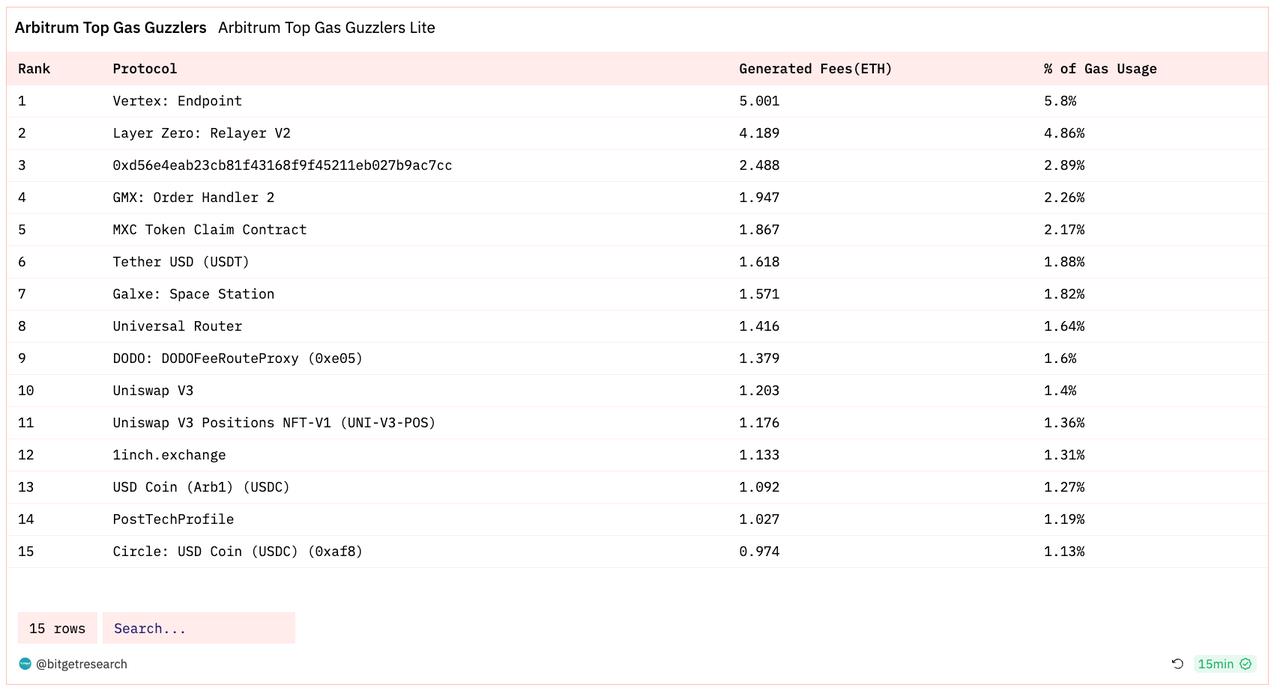
Task: Click the 1.31% gas usage value
Action: (1064, 454)
